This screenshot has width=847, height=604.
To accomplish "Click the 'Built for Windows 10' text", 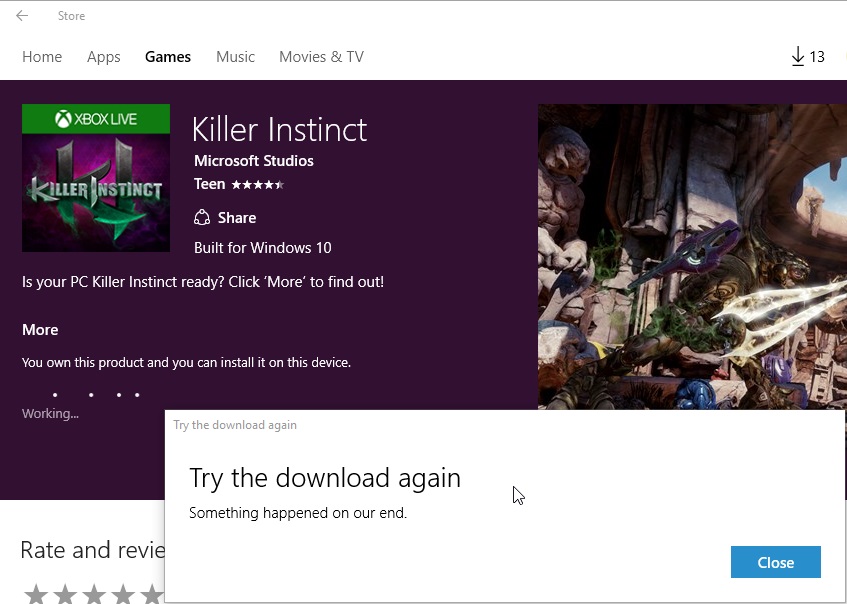I will tap(263, 248).
